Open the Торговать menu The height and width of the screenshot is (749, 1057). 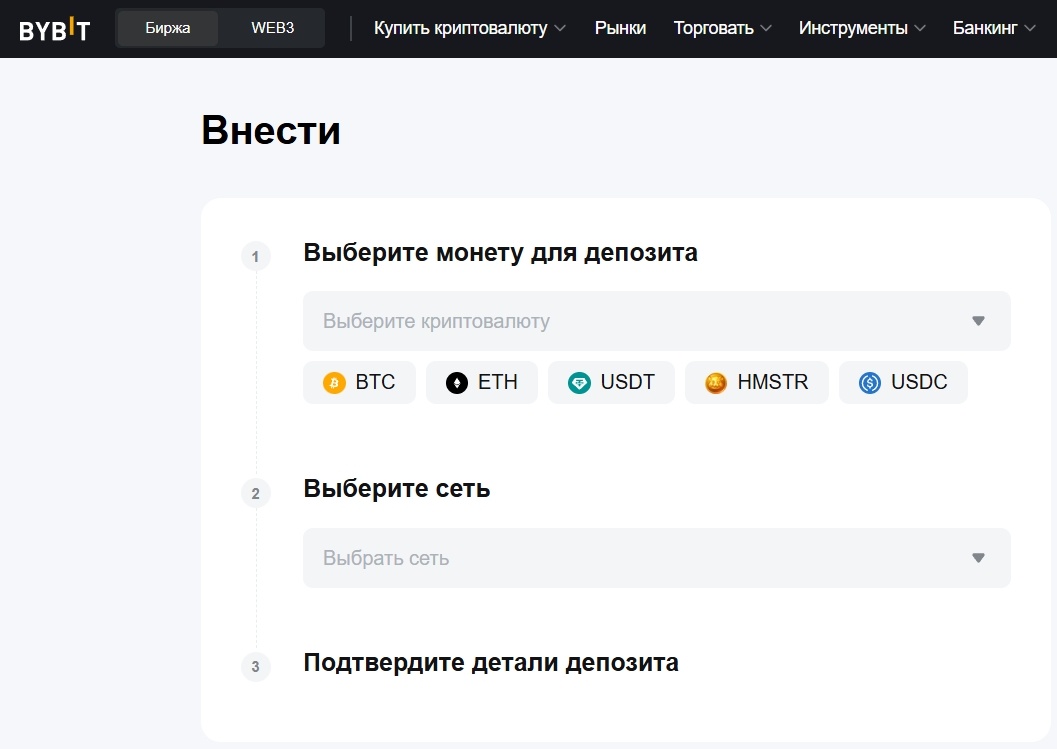click(x=722, y=28)
